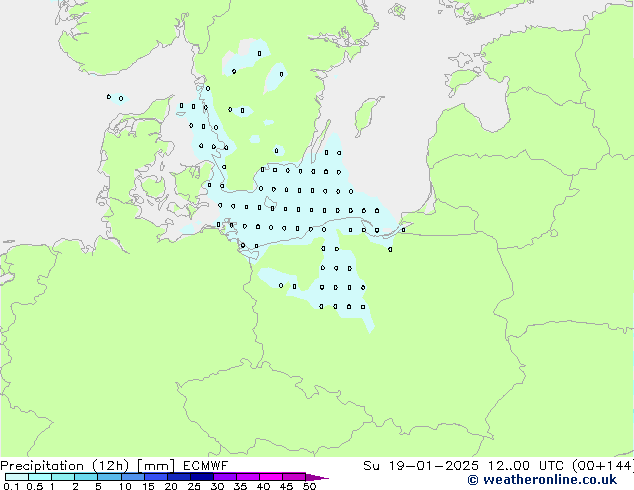Select the 5–10 mm legend color swatch

pos(109,477)
